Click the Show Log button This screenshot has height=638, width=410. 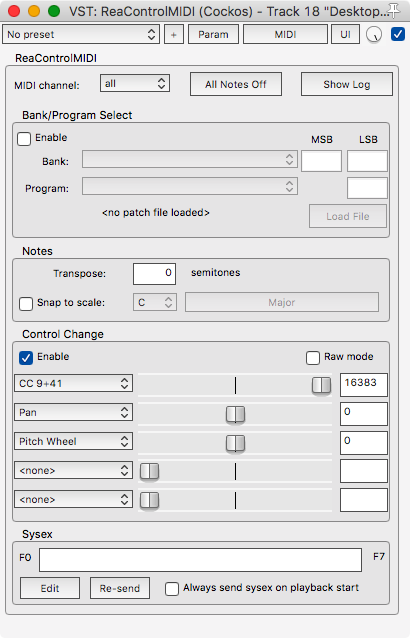347,84
